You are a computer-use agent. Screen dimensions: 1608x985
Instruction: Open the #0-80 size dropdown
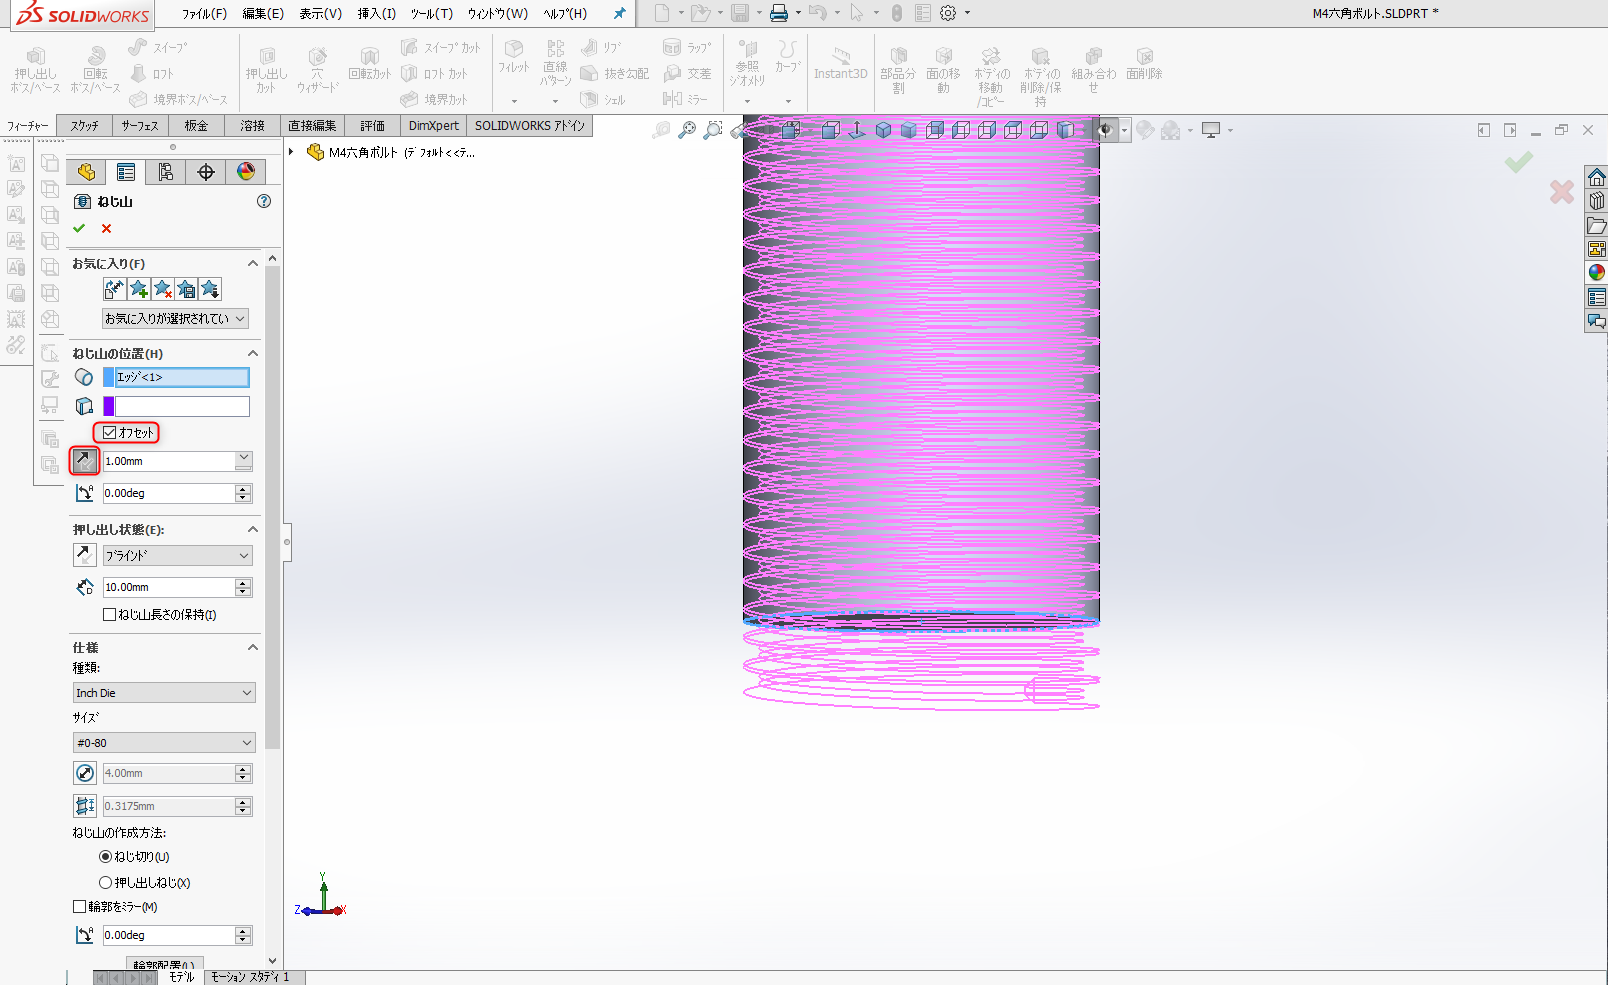tap(164, 743)
